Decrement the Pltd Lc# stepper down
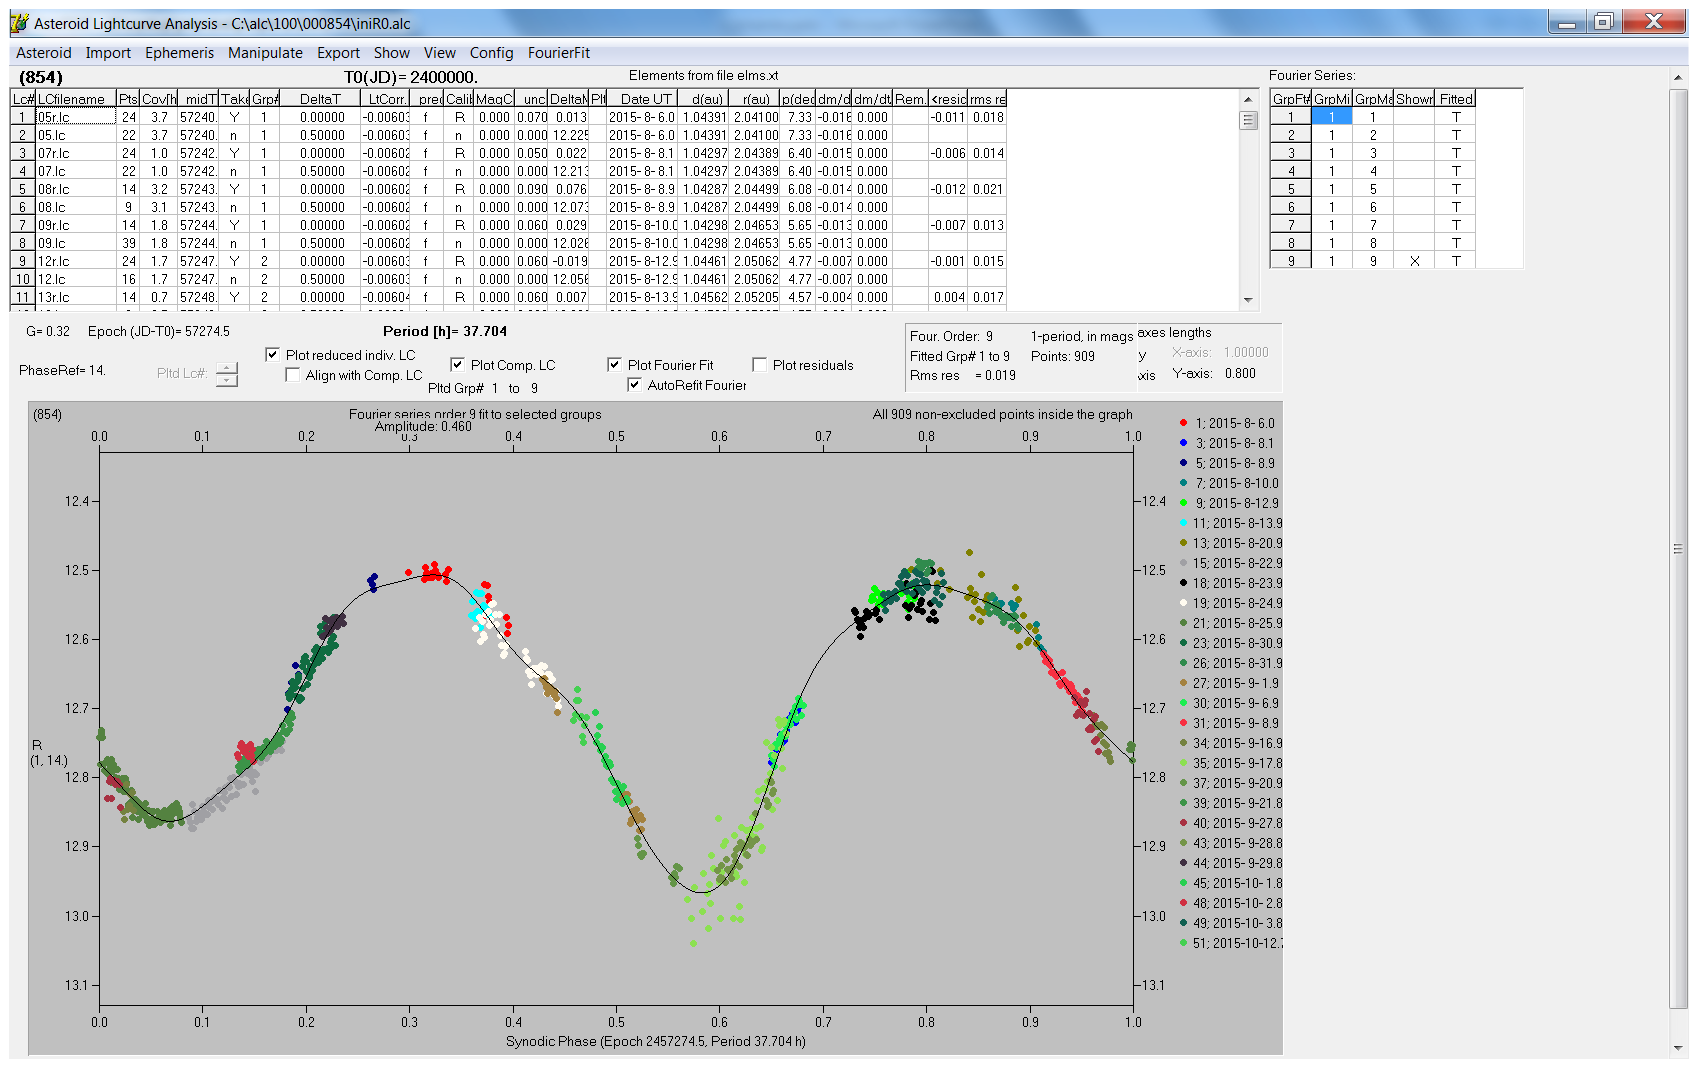This screenshot has height=1068, width=1698. click(x=227, y=380)
